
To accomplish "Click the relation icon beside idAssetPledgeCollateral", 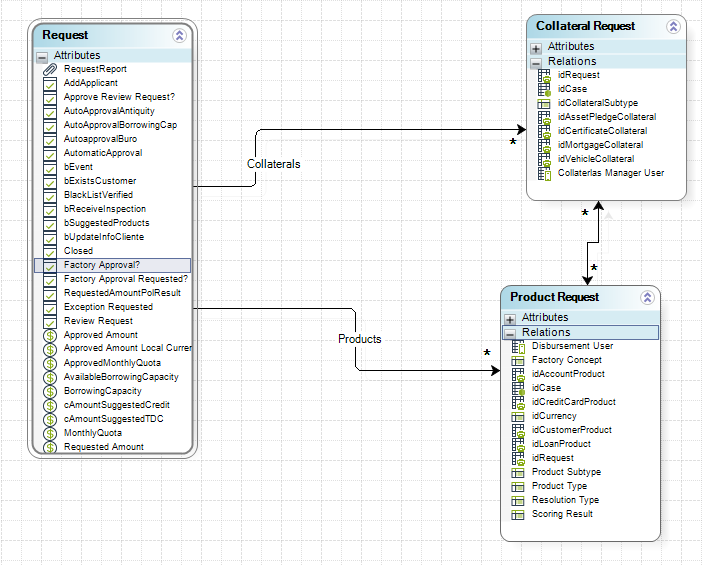I will point(544,117).
